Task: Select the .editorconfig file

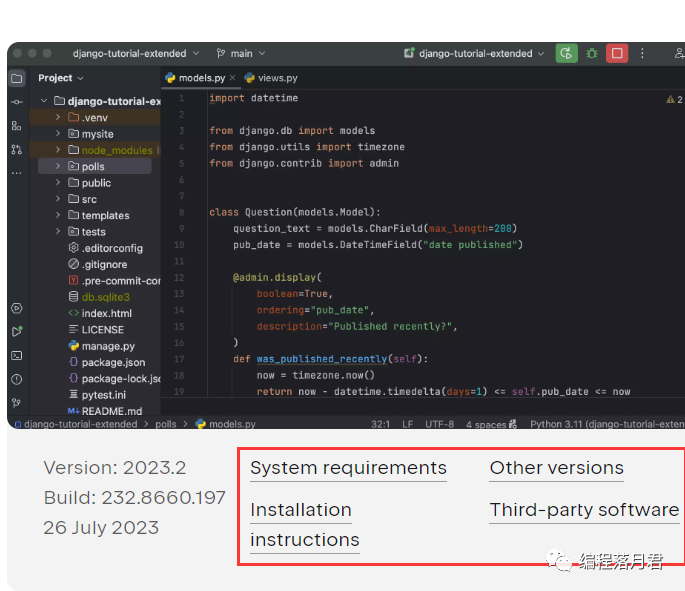Action: [x=106, y=248]
